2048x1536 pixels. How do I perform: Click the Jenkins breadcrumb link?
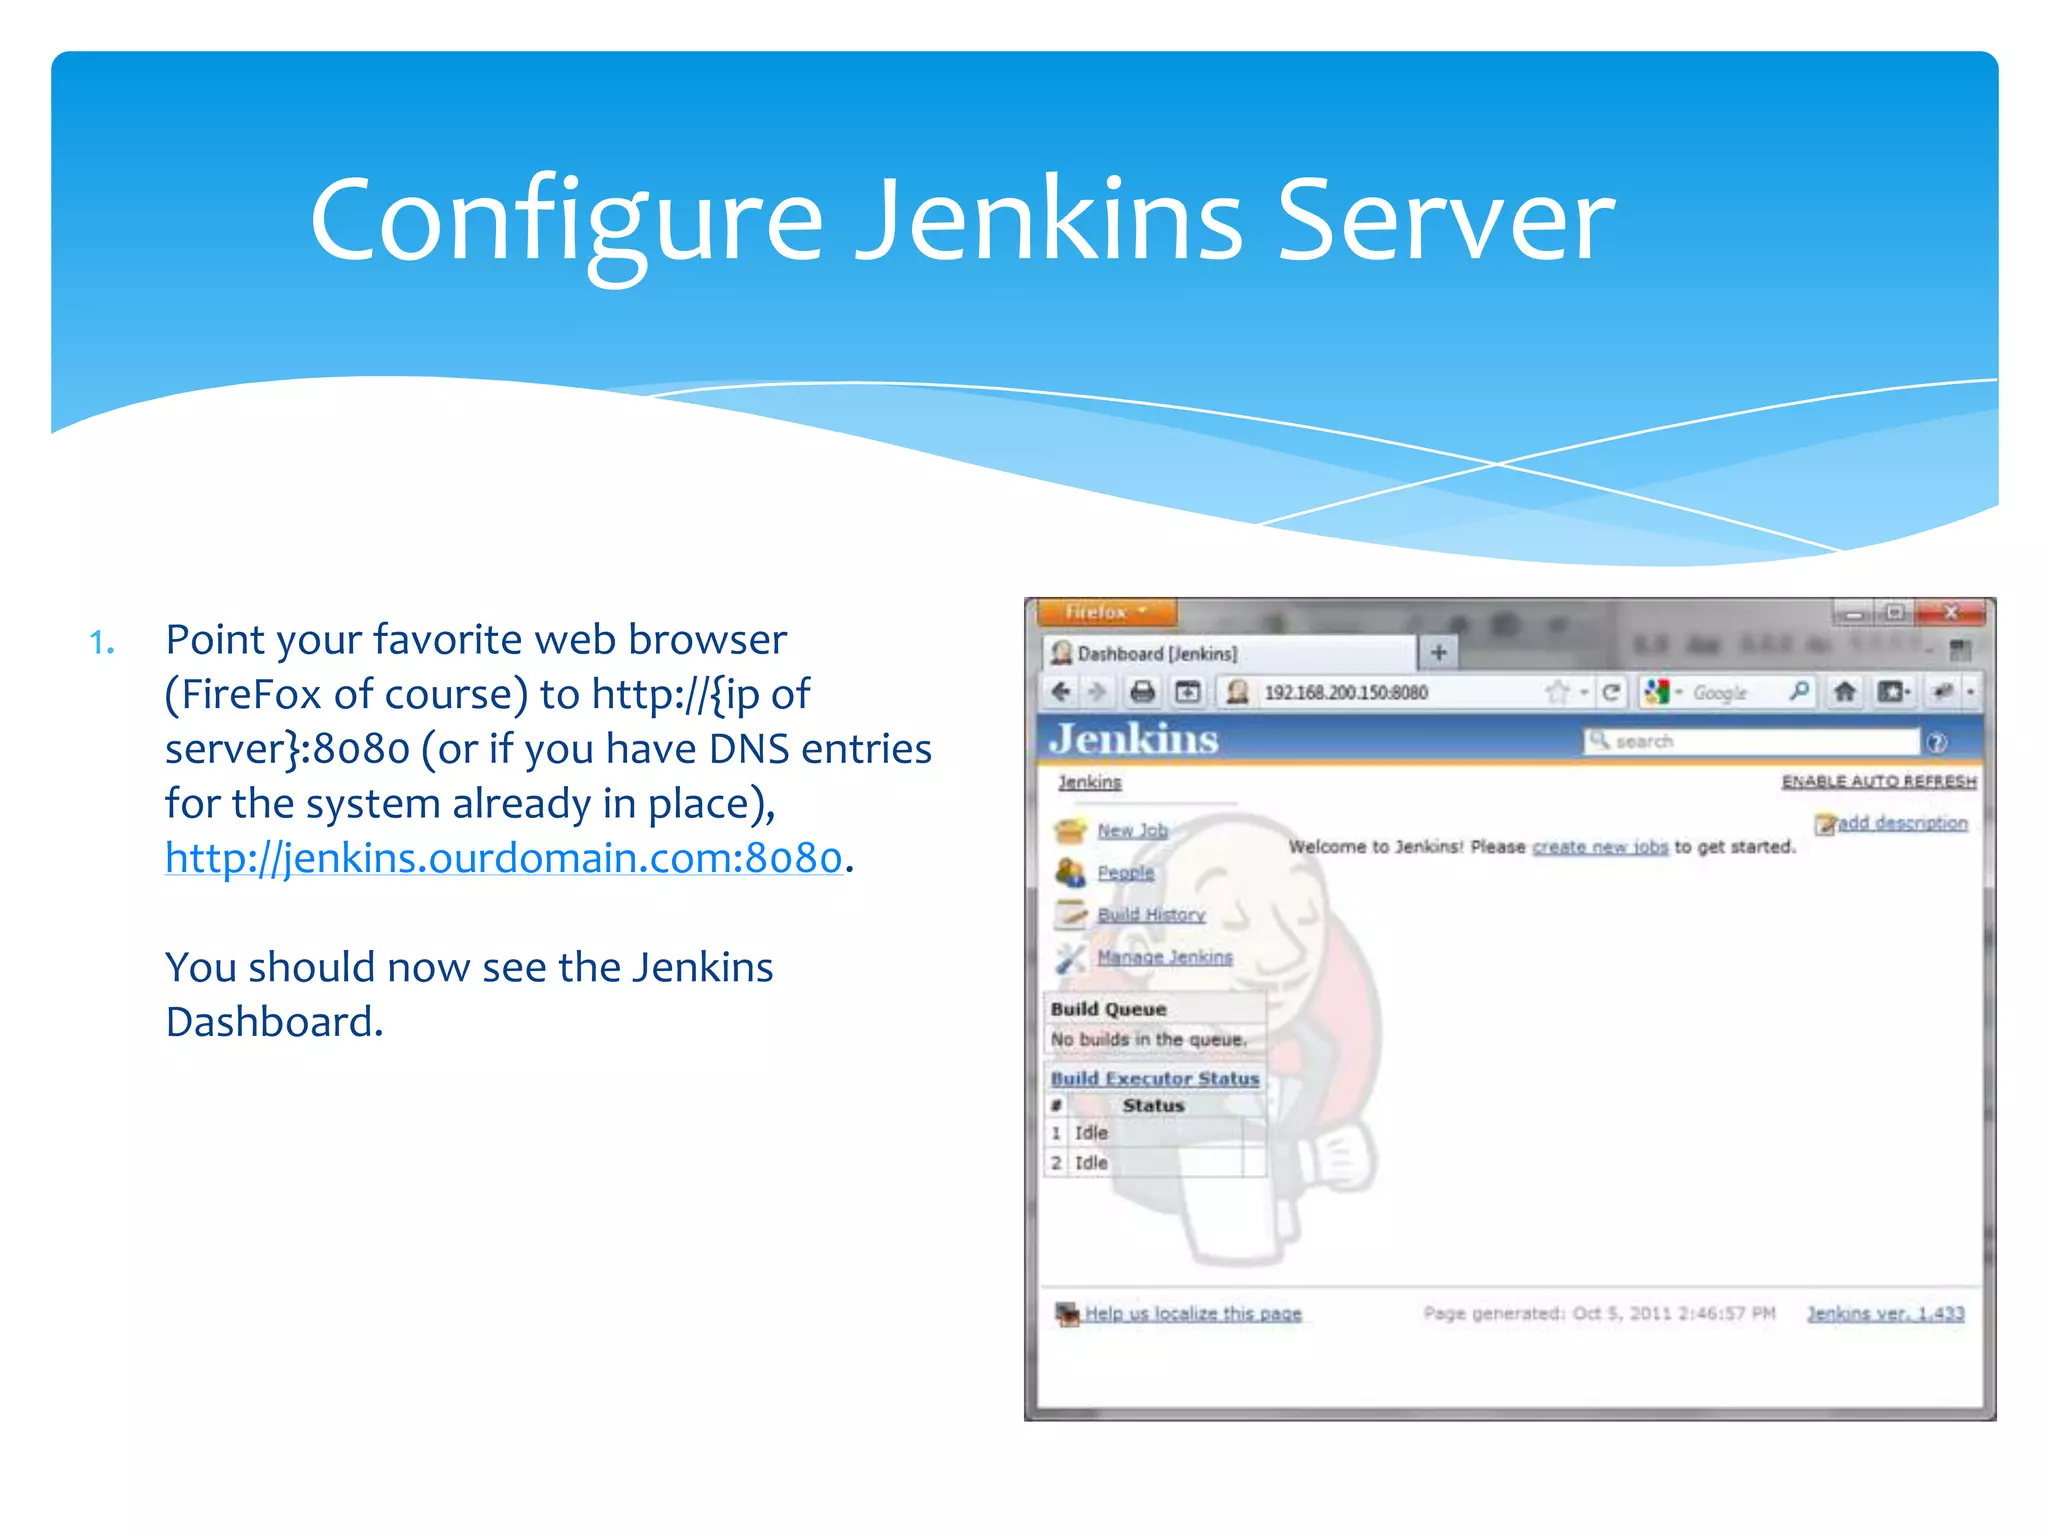click(1090, 782)
